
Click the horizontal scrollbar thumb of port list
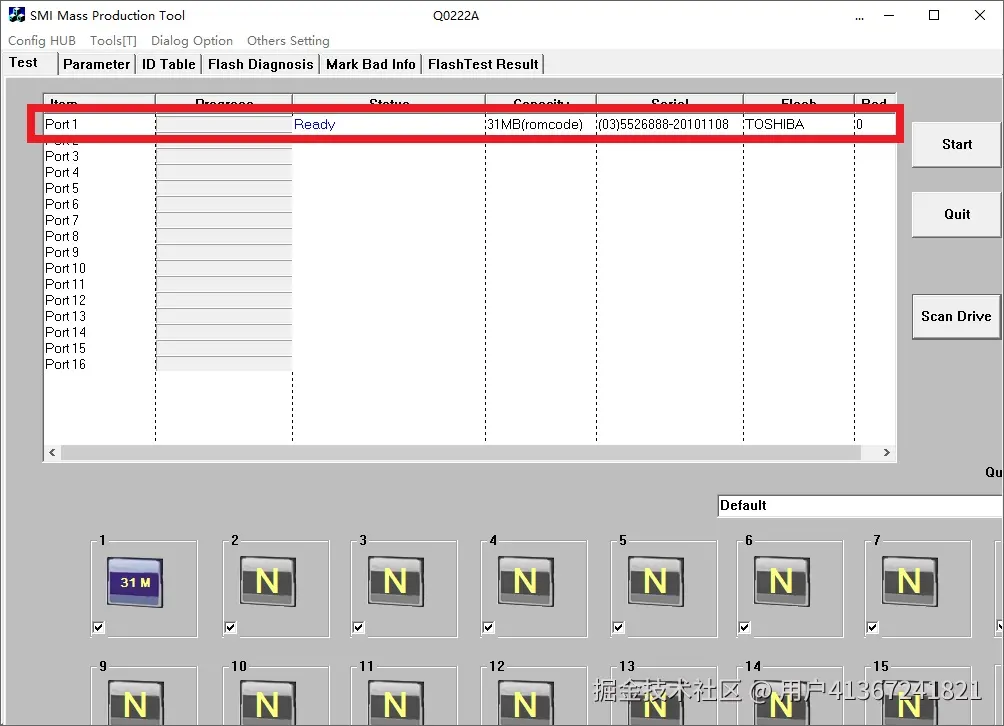pos(460,453)
